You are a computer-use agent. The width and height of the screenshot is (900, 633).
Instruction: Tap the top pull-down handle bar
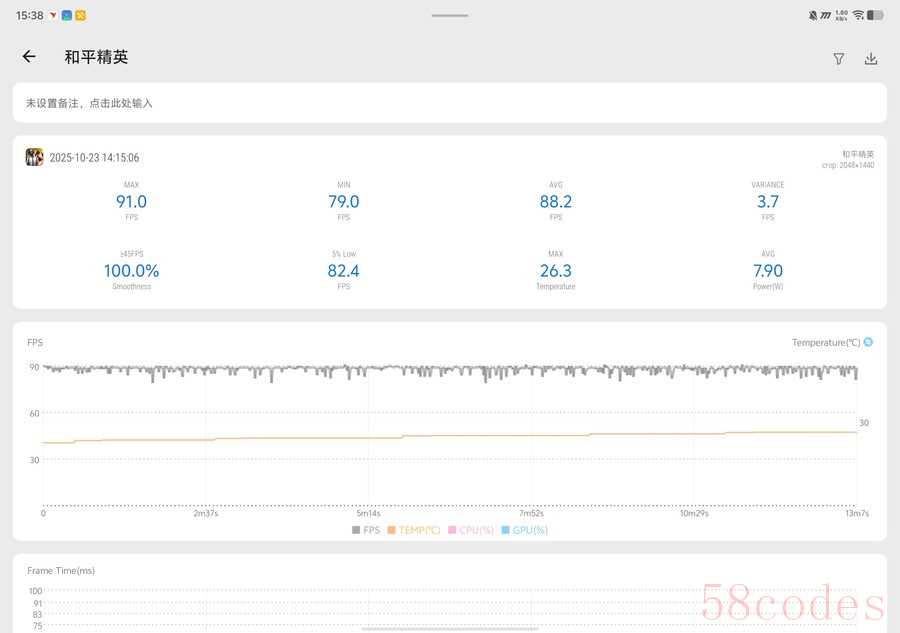[450, 15]
